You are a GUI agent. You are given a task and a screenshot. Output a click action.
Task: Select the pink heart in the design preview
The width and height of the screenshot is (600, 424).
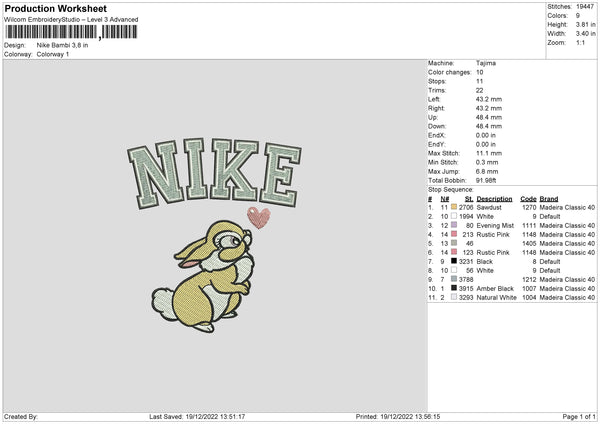coord(259,218)
